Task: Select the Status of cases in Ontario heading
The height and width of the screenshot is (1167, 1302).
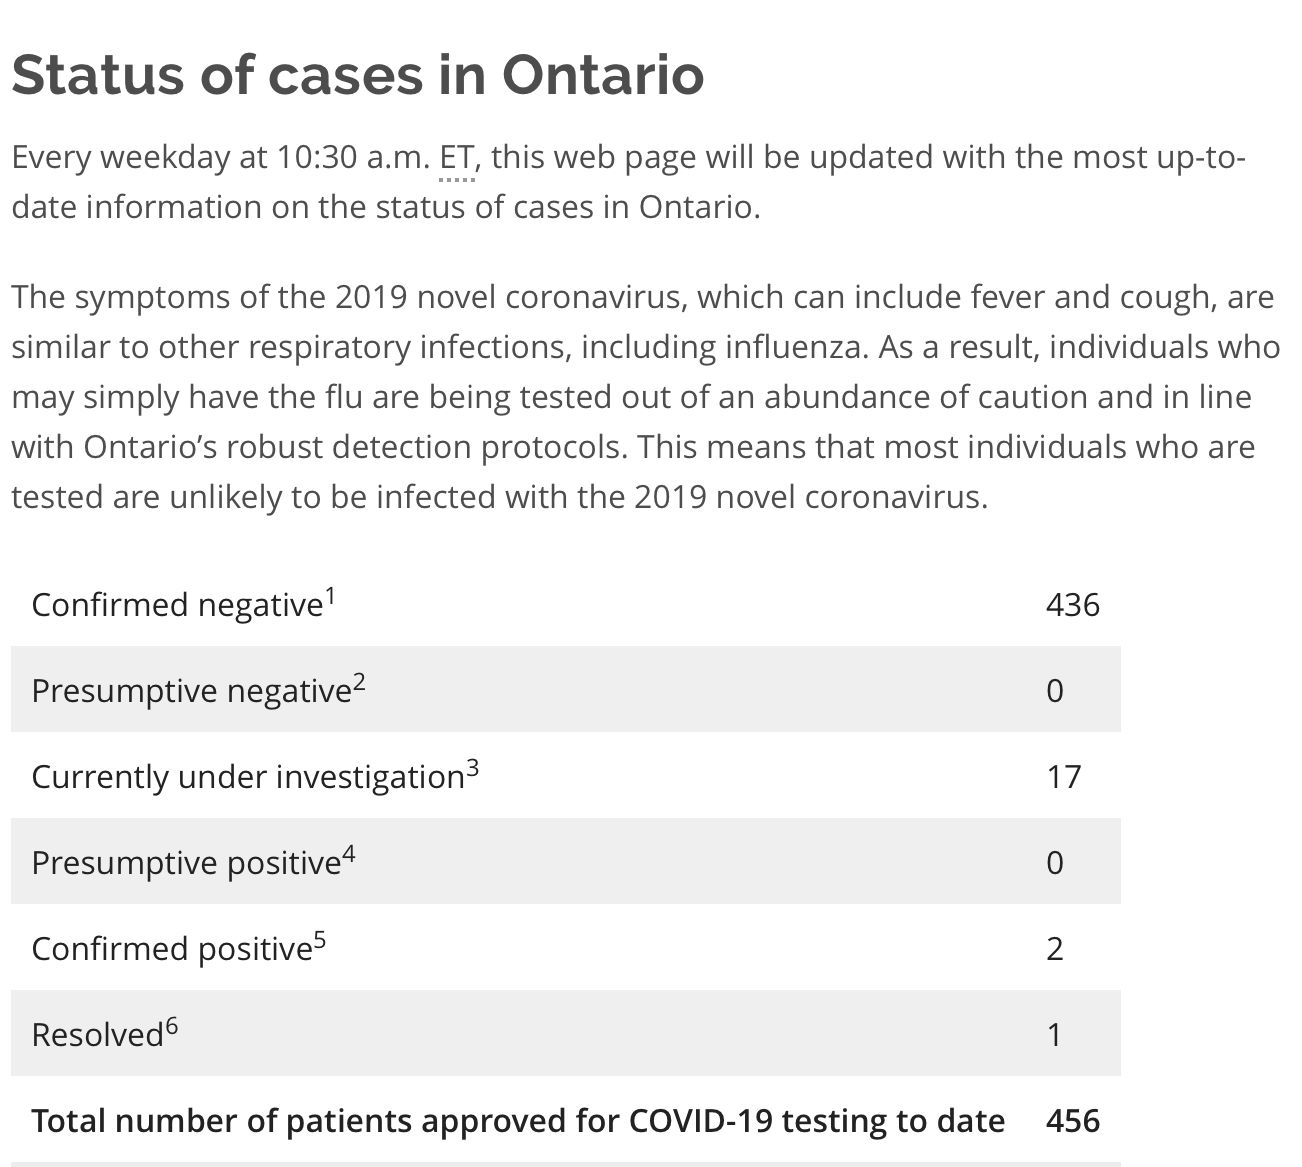Action: click(358, 74)
